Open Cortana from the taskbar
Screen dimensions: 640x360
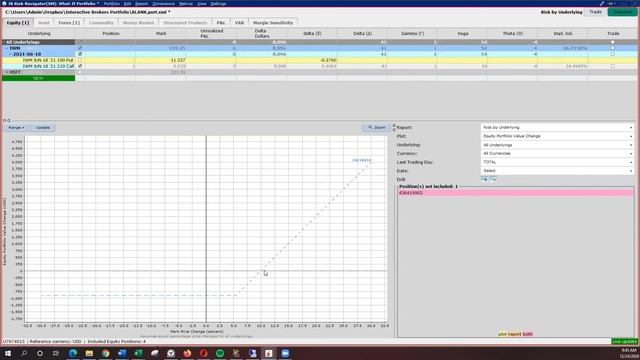tap(40, 353)
